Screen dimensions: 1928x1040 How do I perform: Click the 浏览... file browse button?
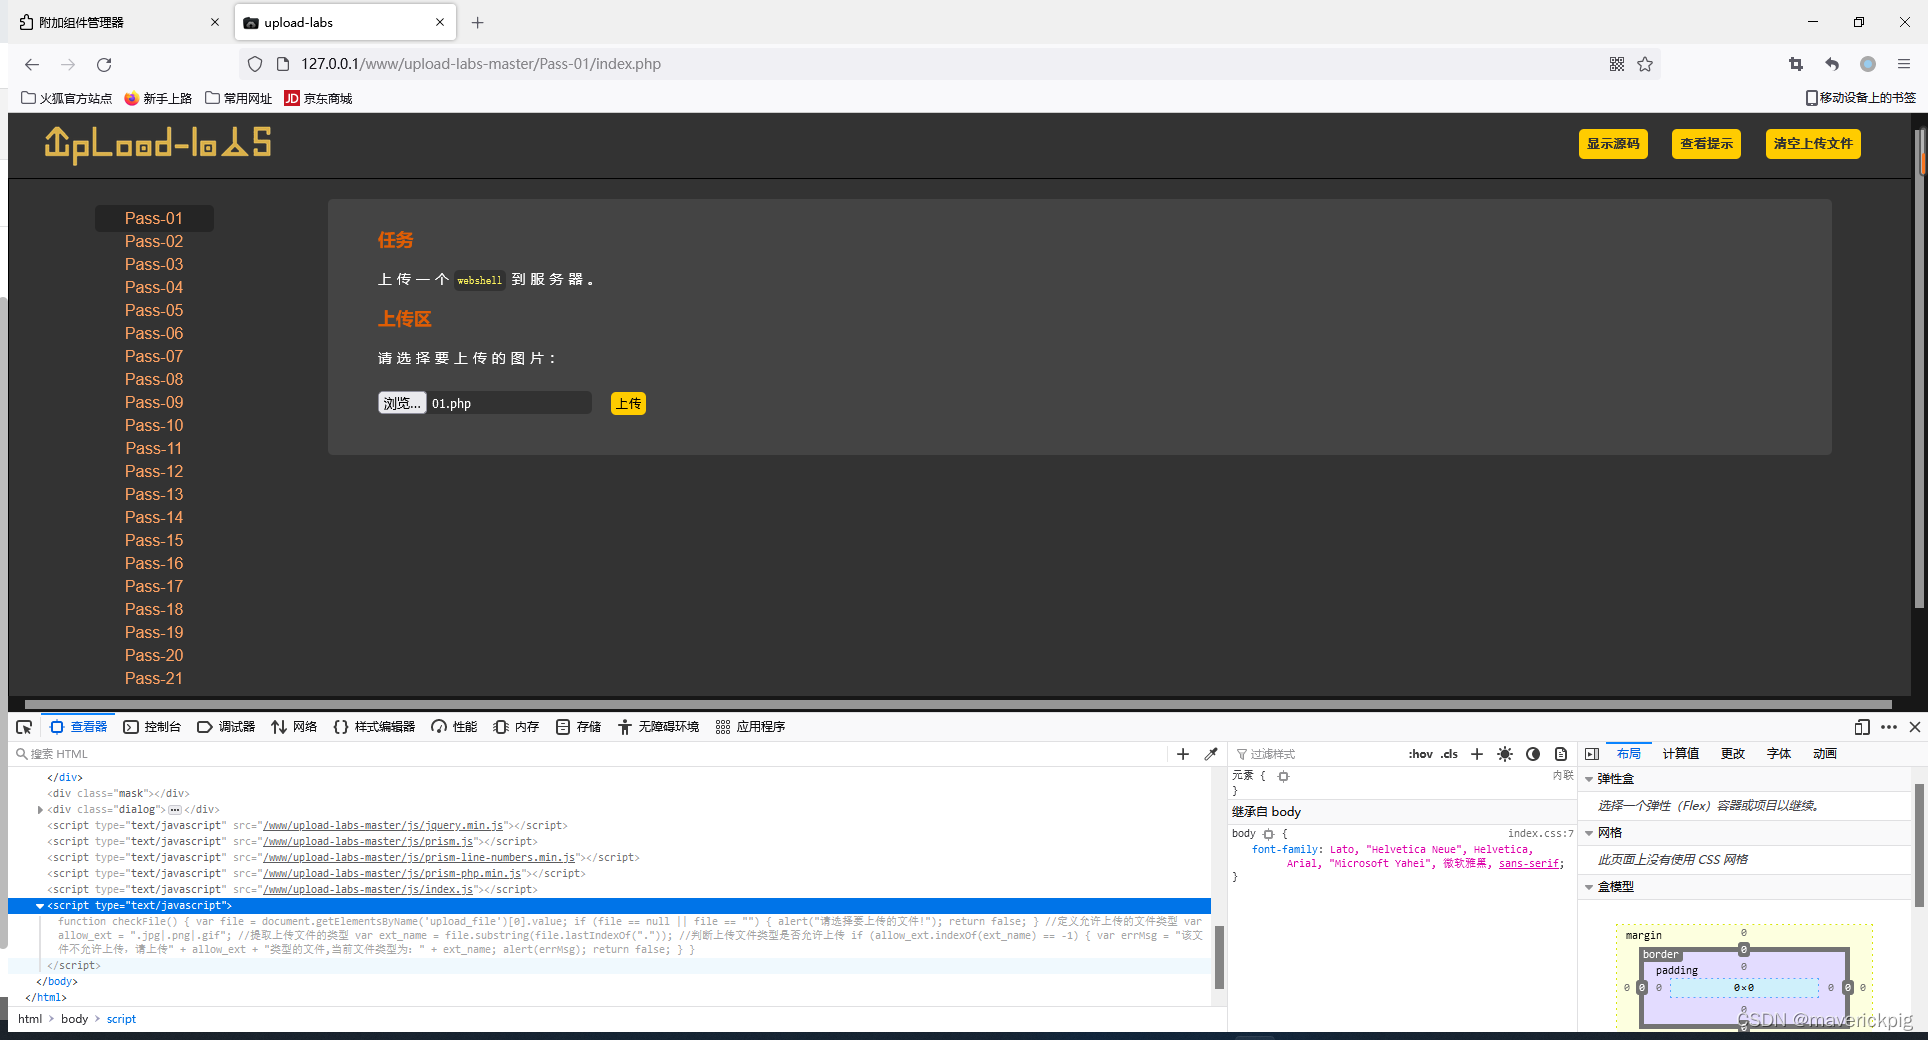click(402, 403)
